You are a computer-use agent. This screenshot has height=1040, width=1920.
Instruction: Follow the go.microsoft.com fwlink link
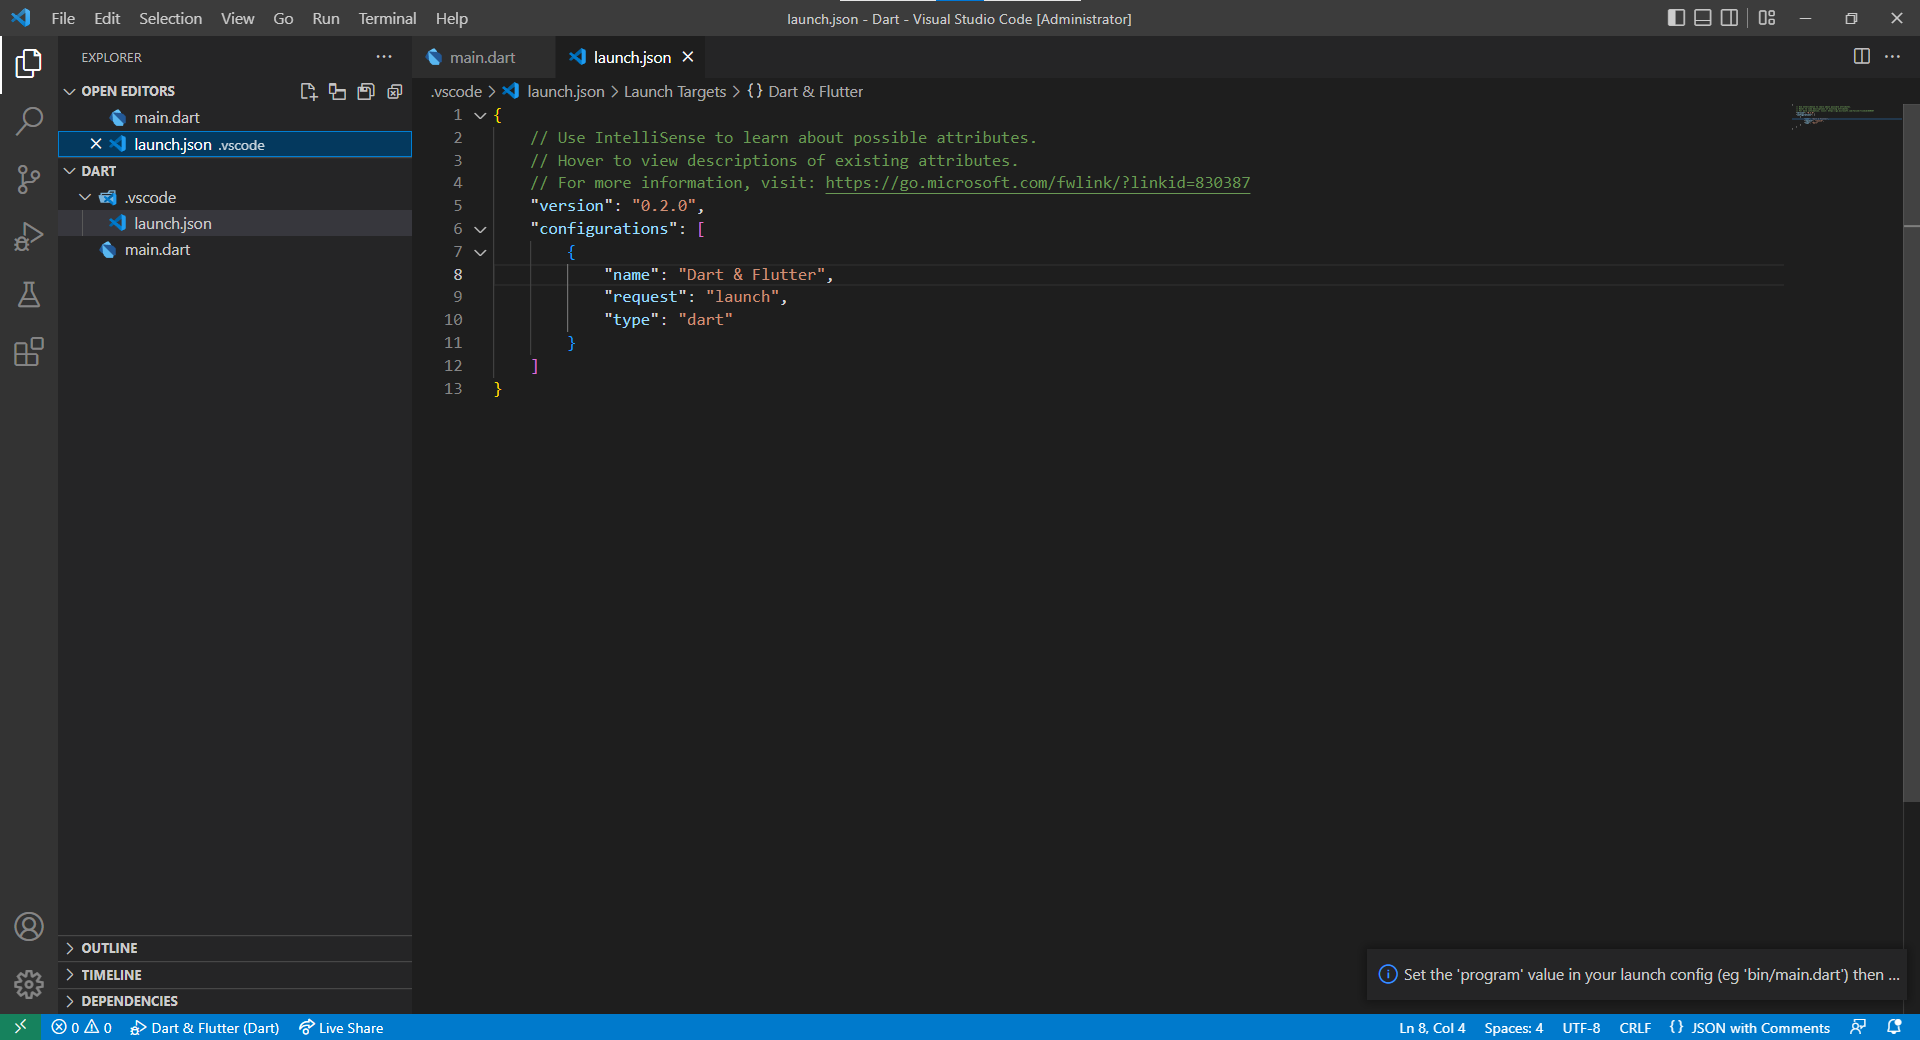point(1037,182)
